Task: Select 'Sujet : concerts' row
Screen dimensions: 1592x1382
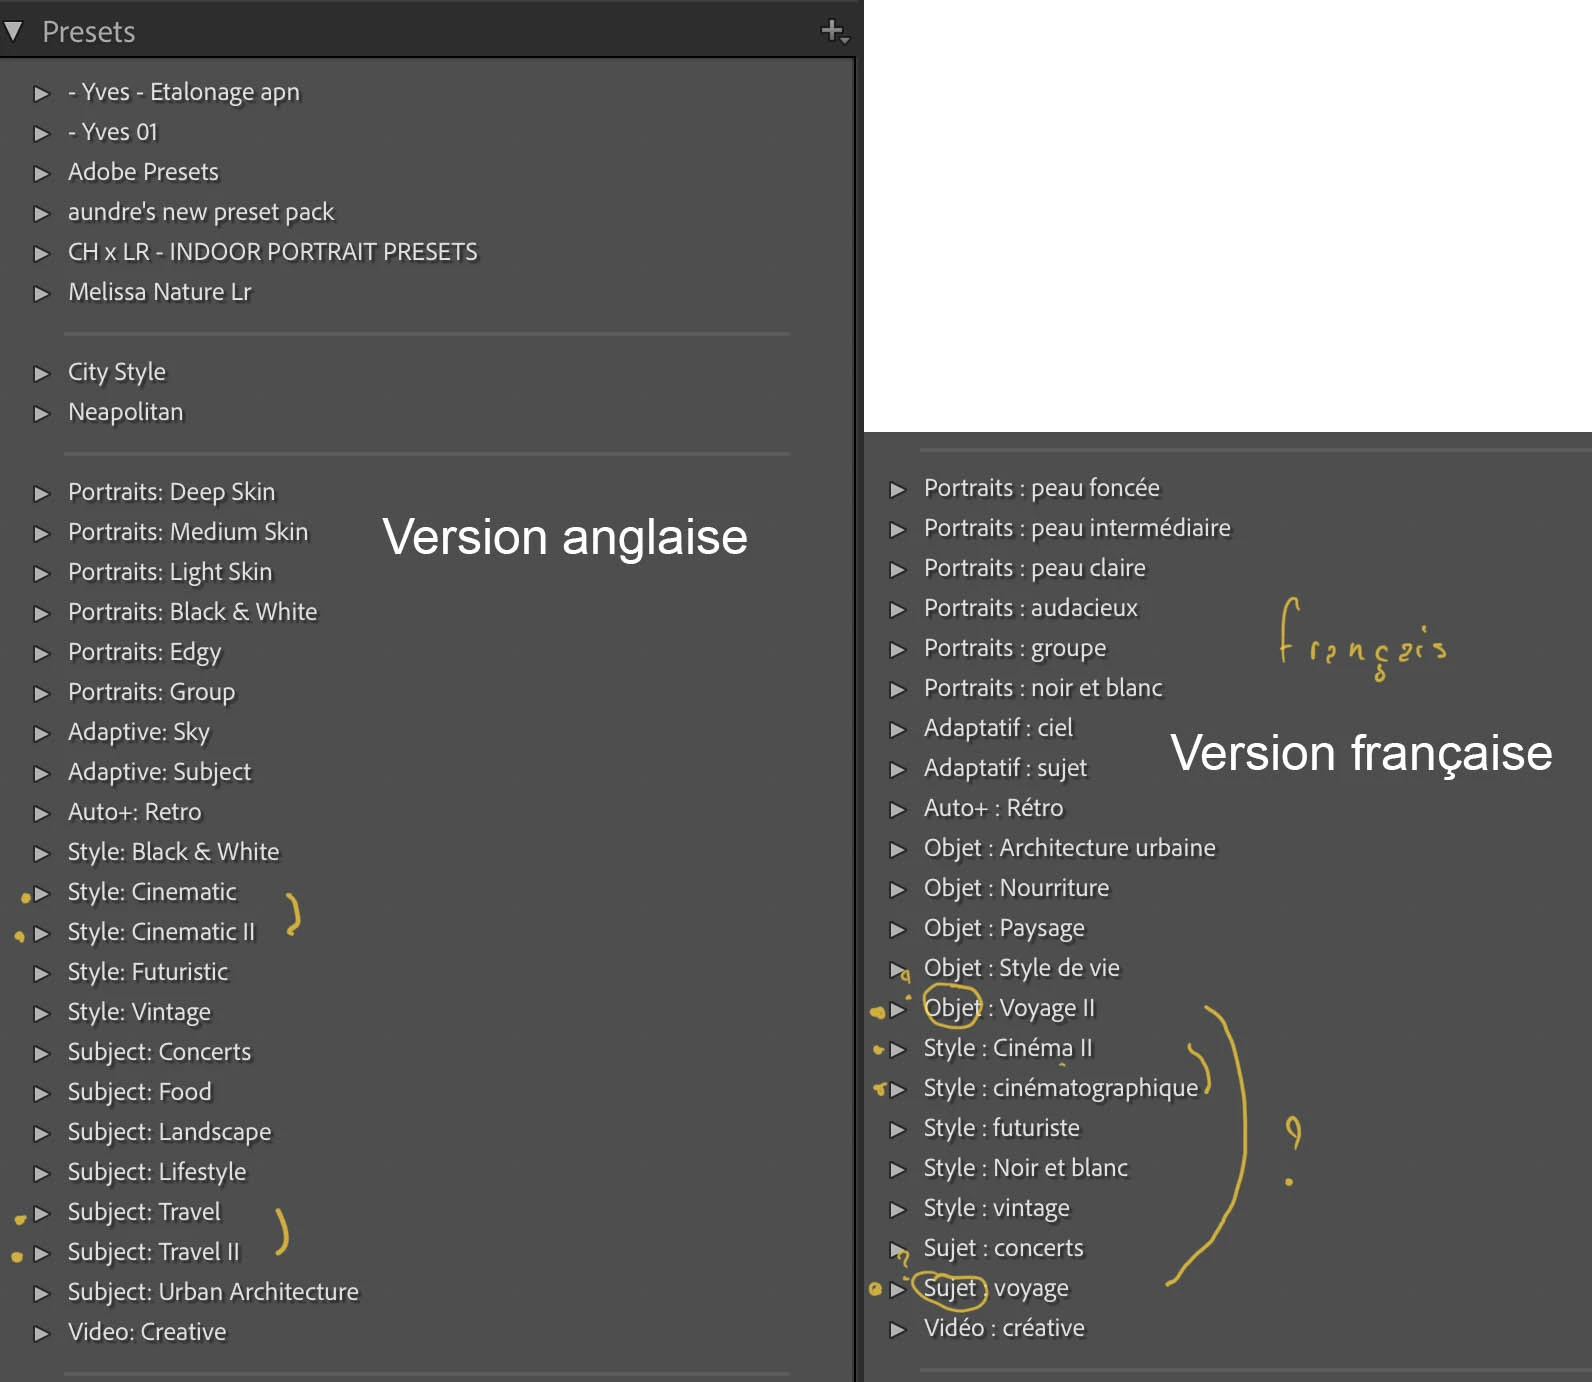Action: (1004, 1248)
